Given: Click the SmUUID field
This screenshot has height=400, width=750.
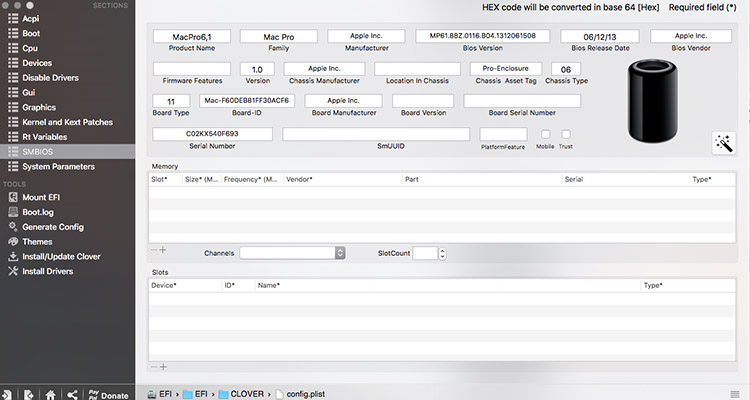Looking at the screenshot, I should point(376,134).
